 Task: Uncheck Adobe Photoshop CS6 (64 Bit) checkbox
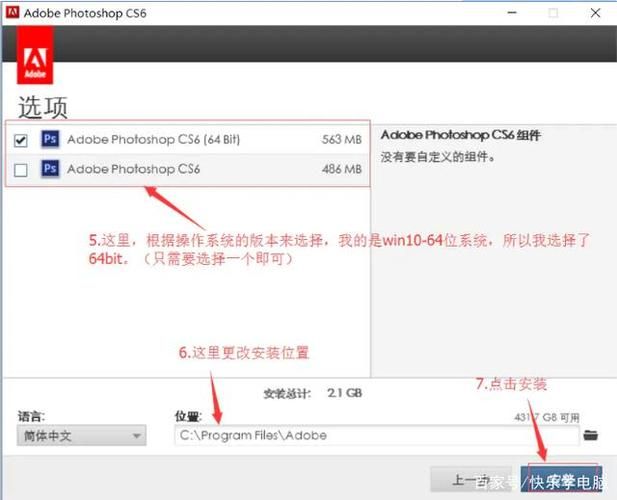(x=20, y=140)
